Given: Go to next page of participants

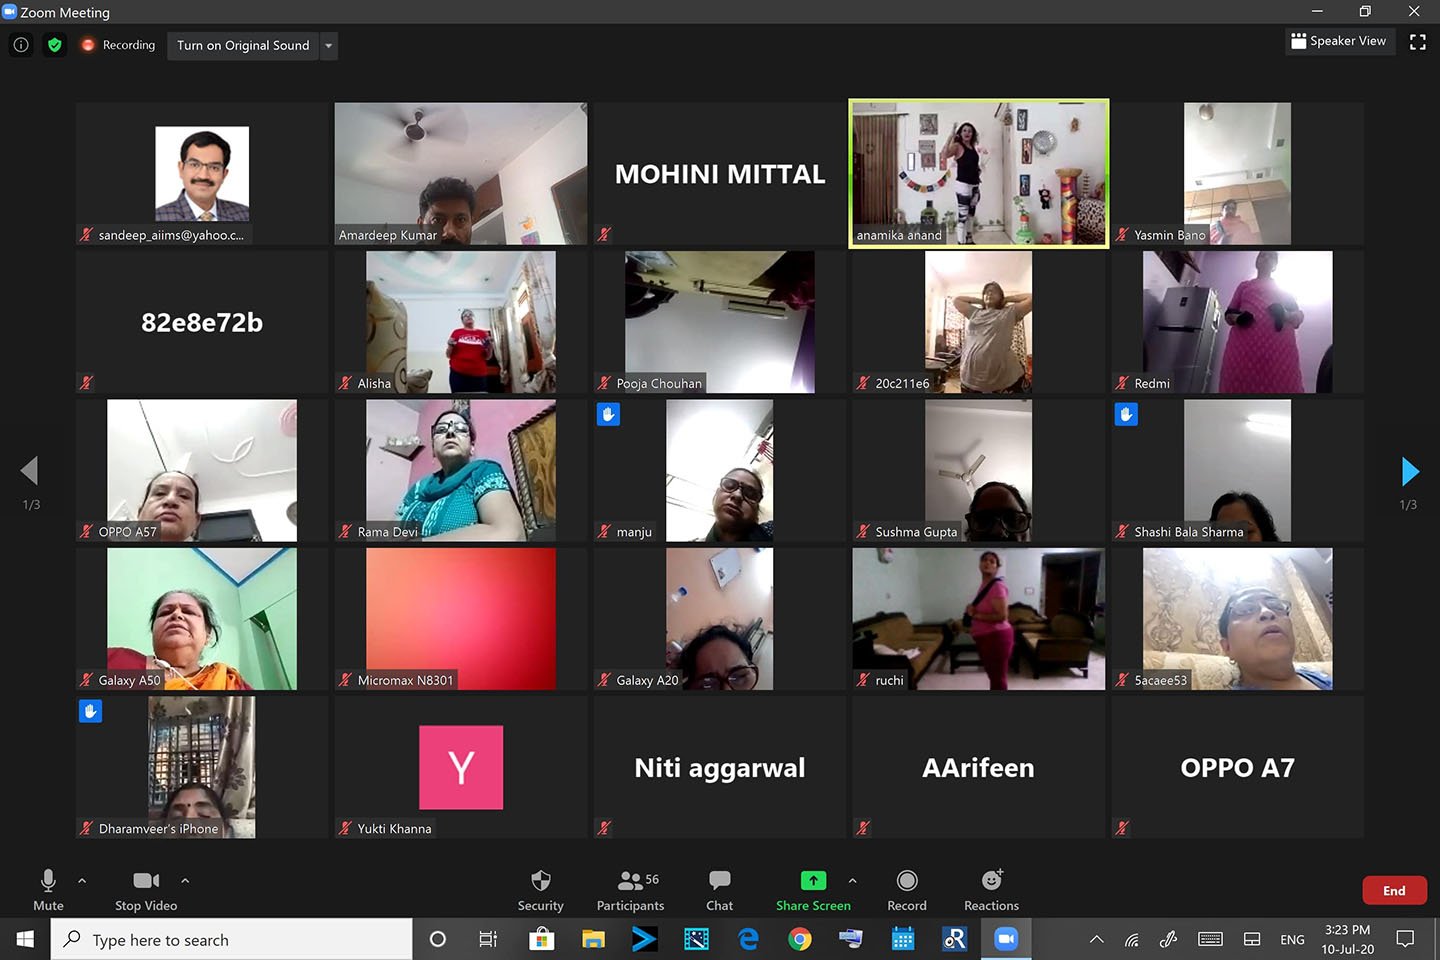Looking at the screenshot, I should pyautogui.click(x=1410, y=471).
